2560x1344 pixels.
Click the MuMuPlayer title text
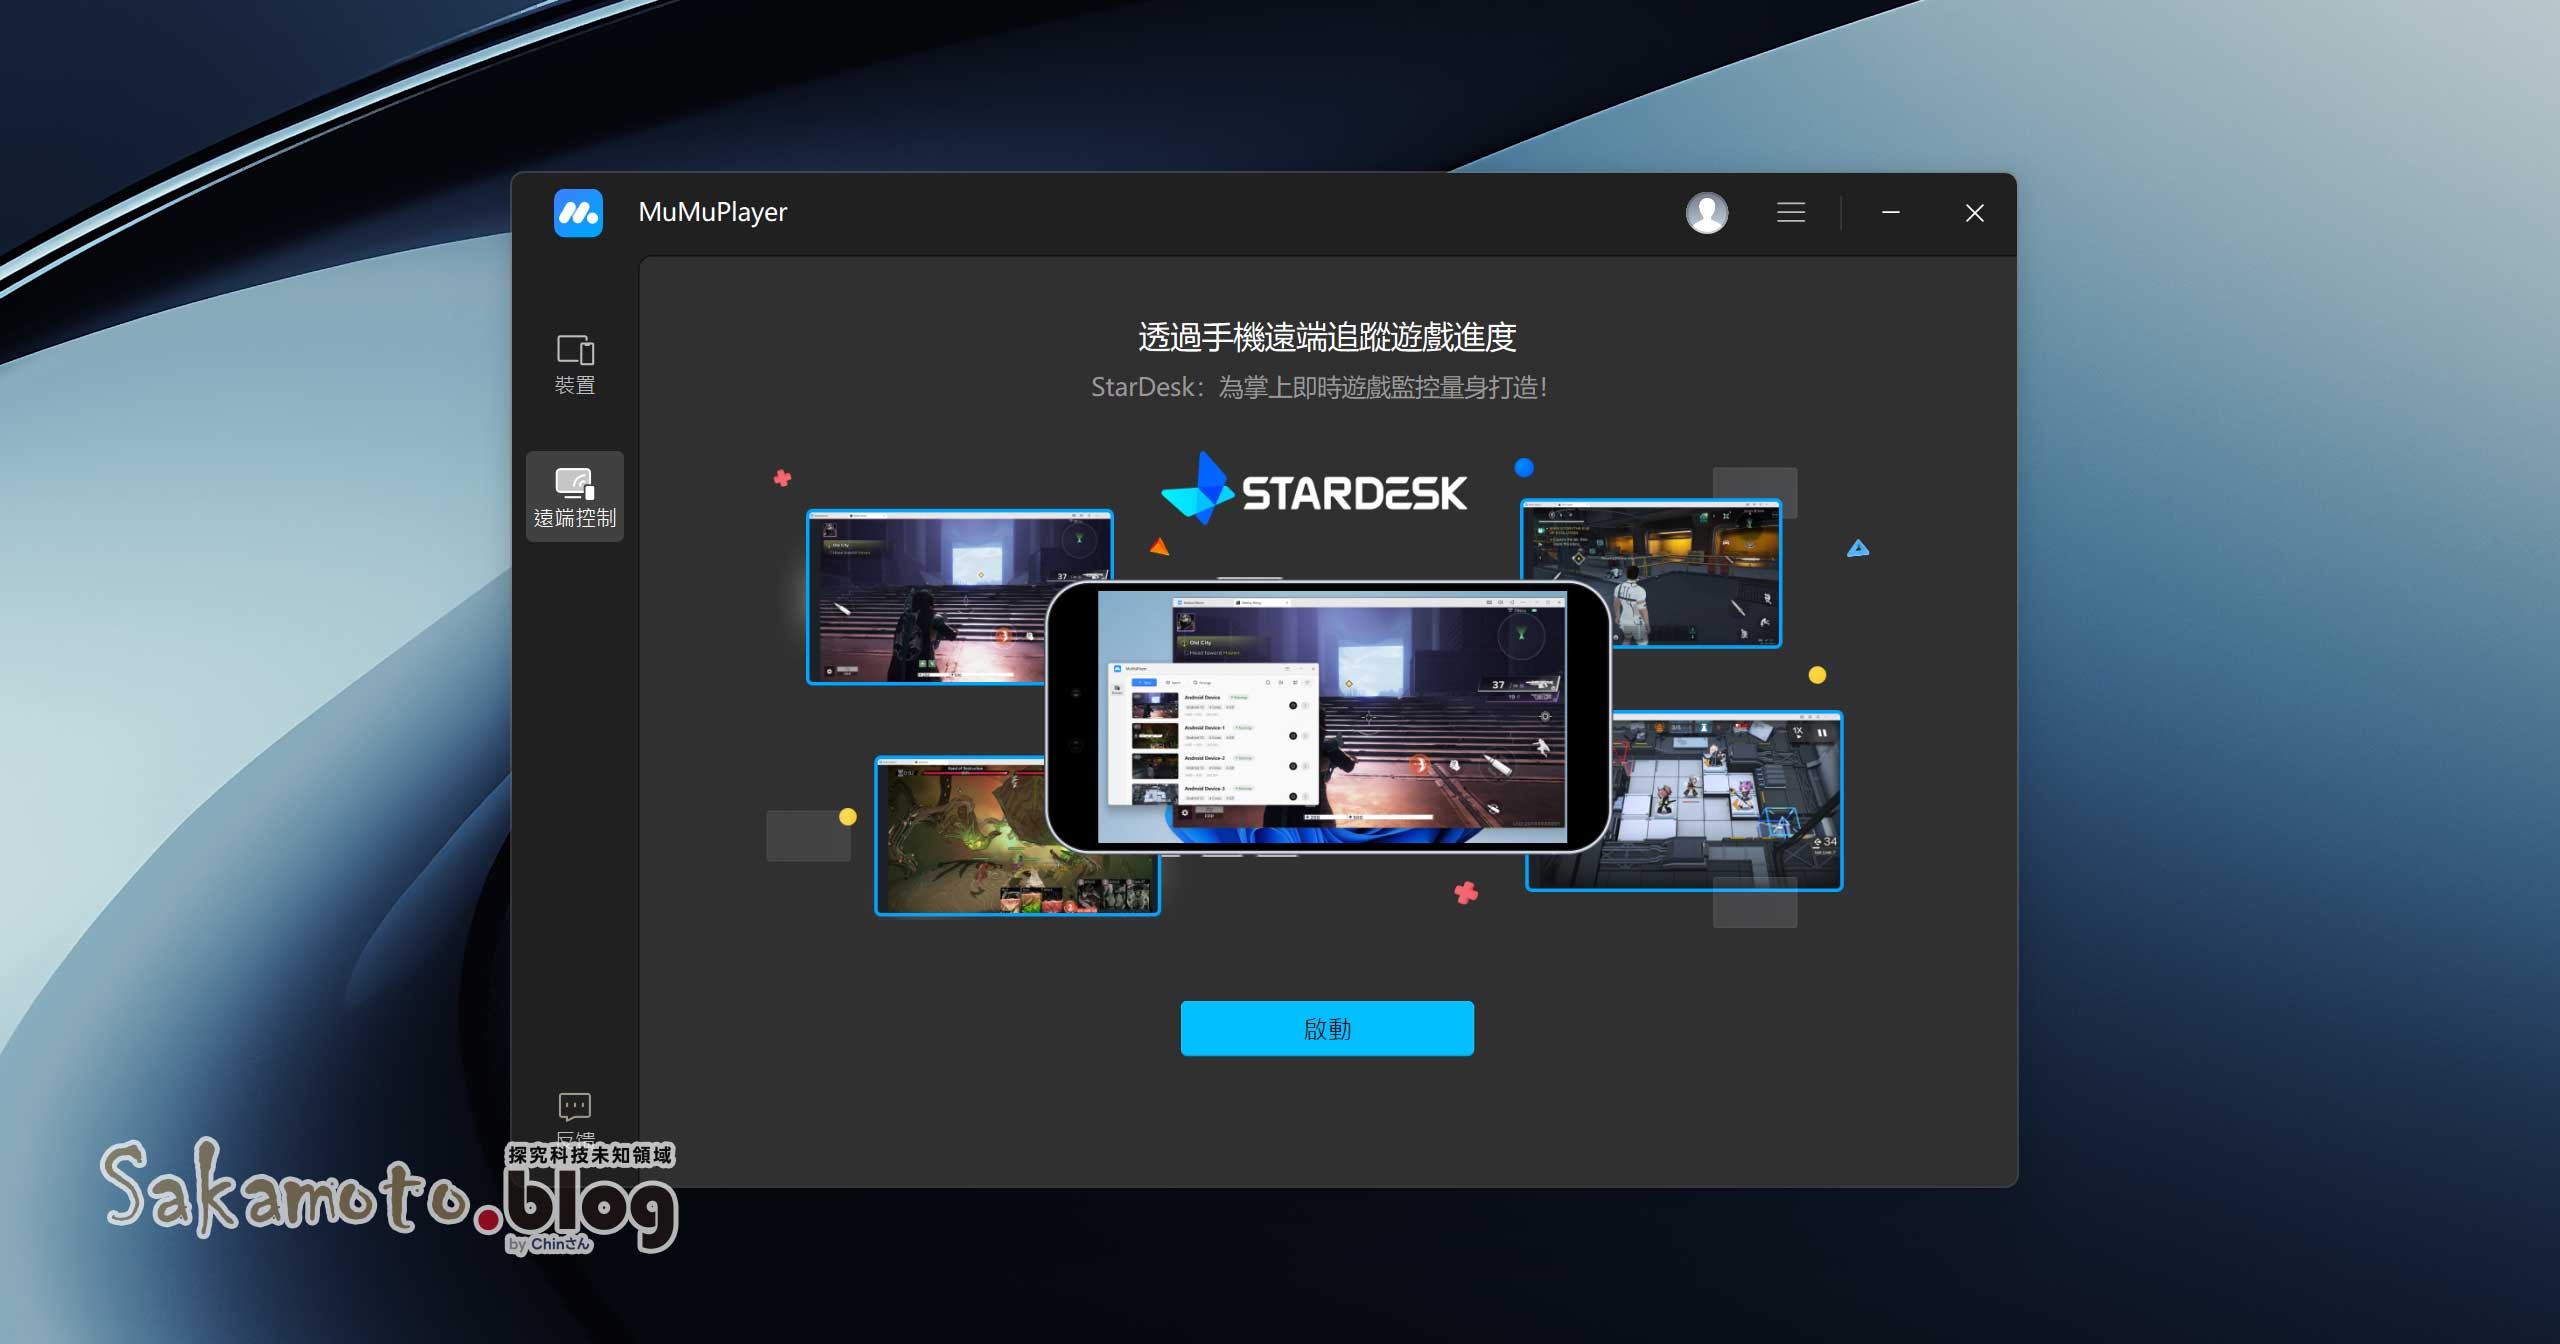coord(713,213)
